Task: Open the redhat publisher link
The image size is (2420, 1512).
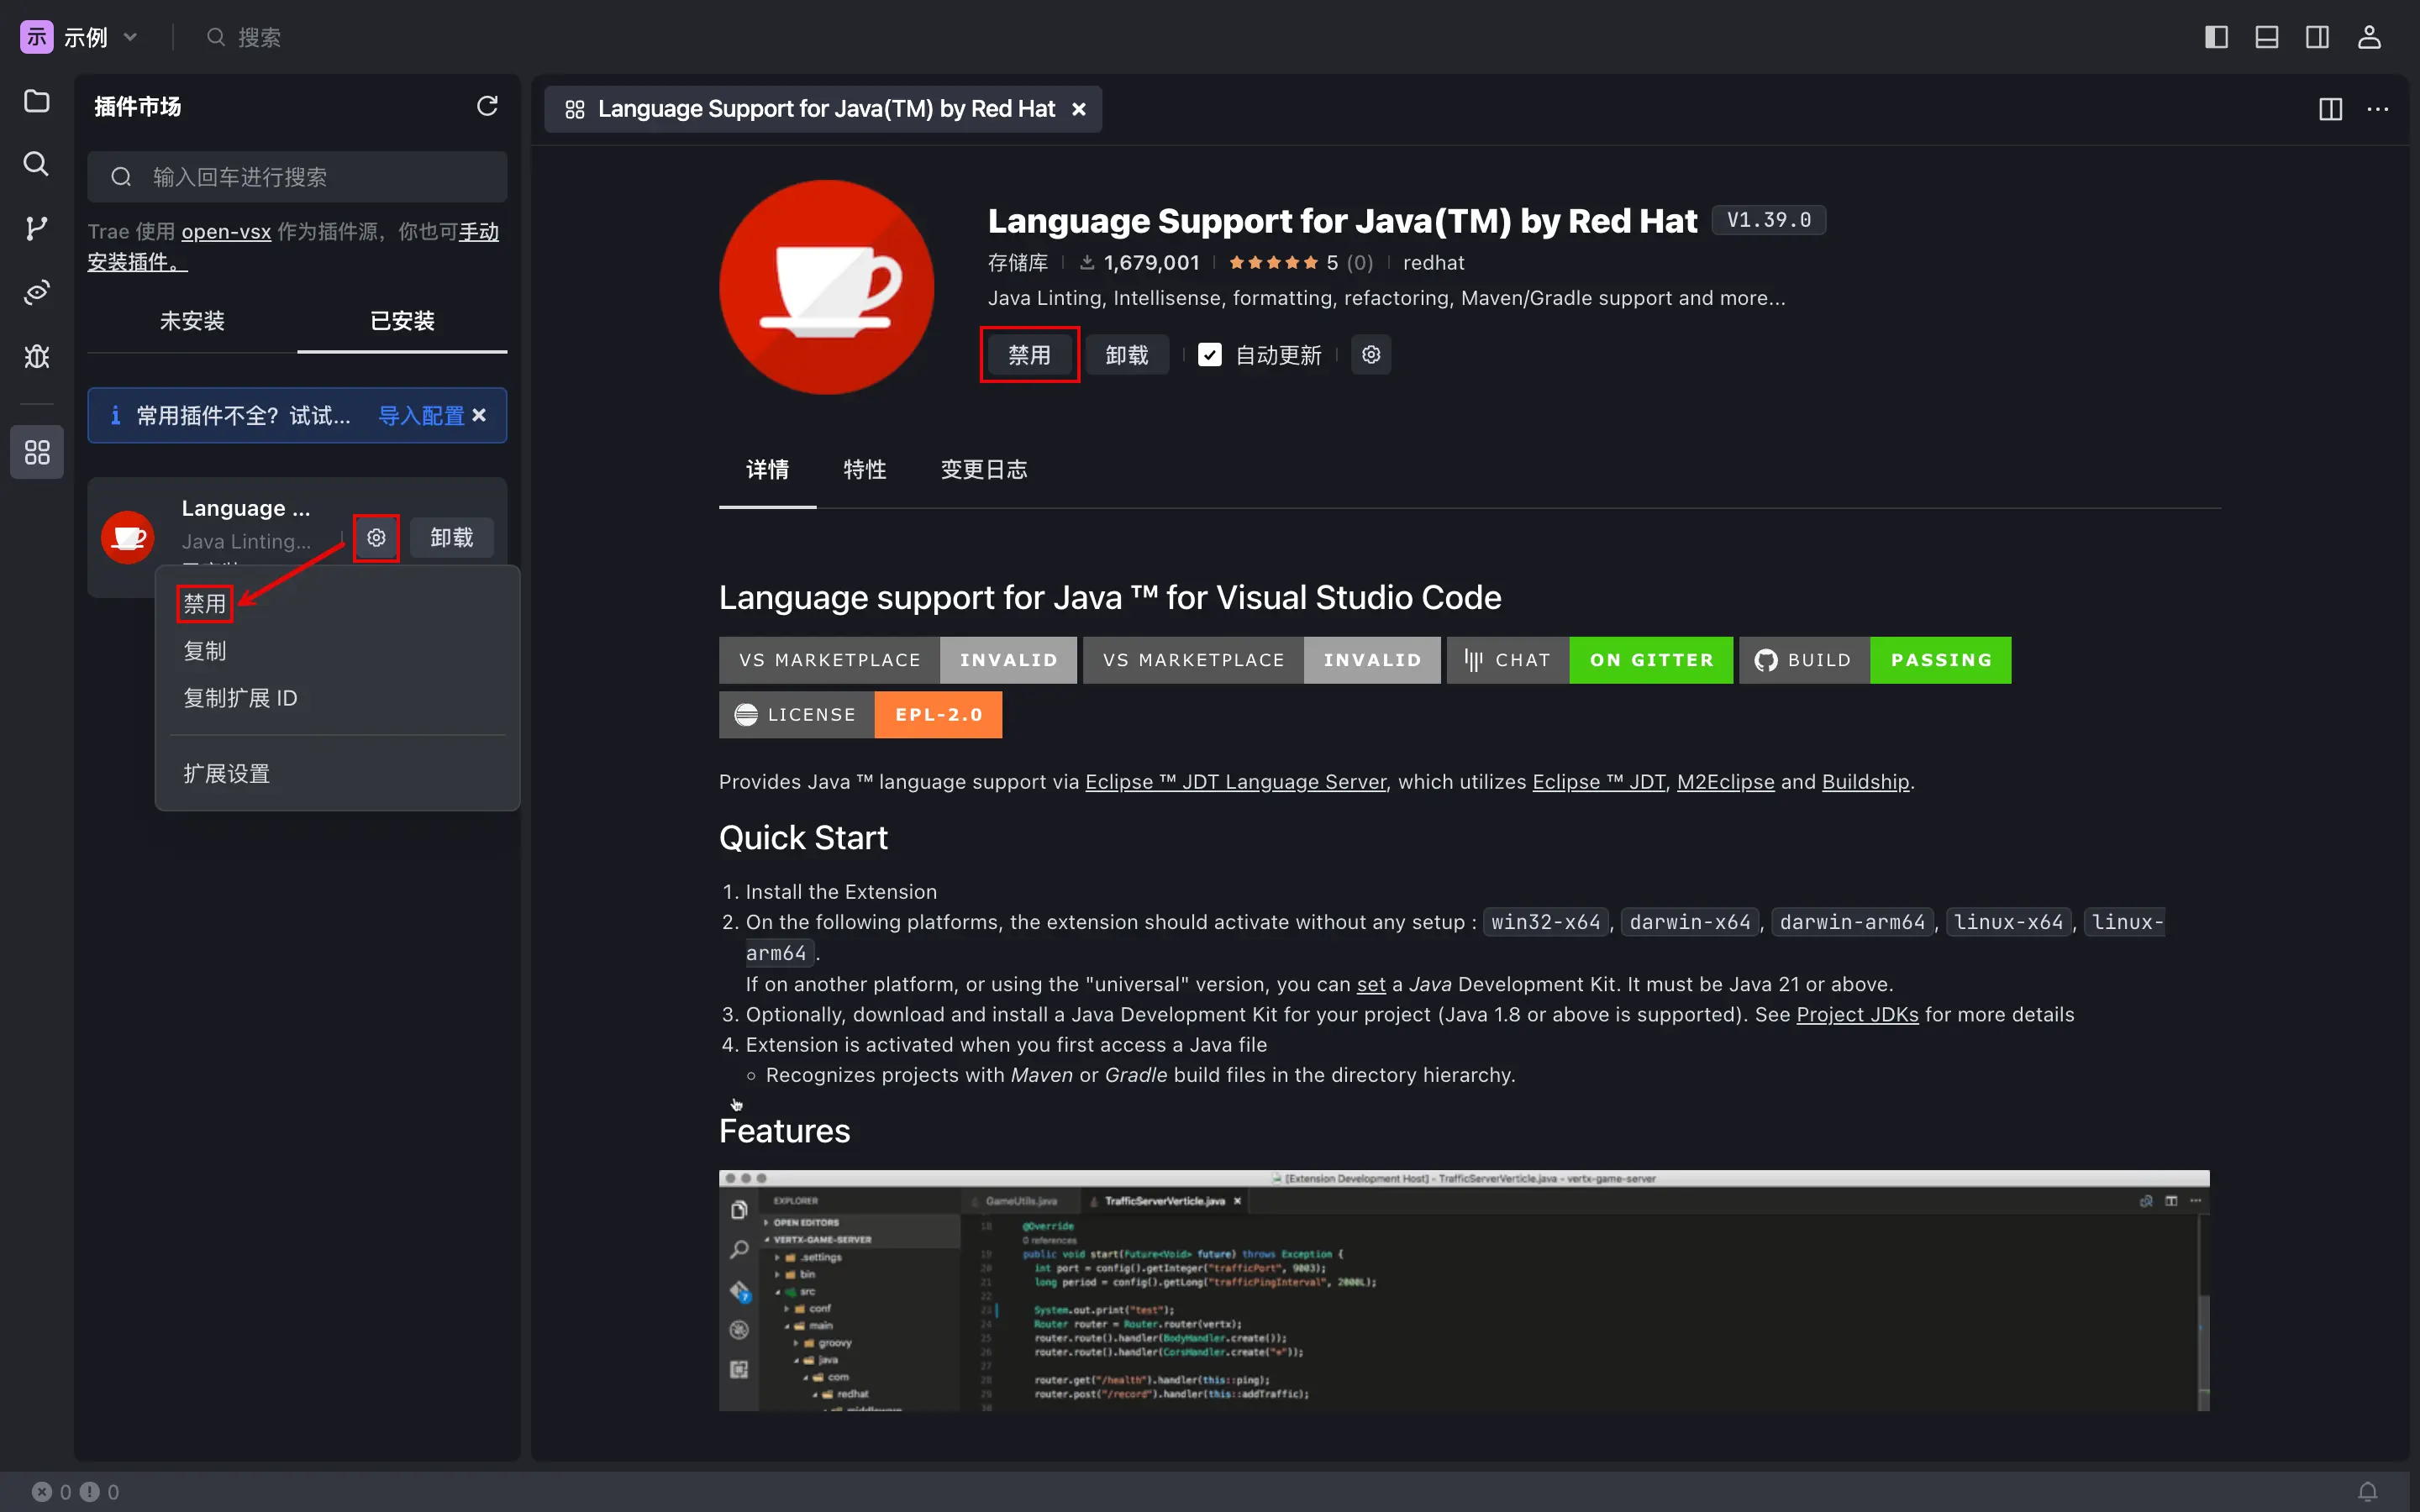Action: tap(1433, 263)
